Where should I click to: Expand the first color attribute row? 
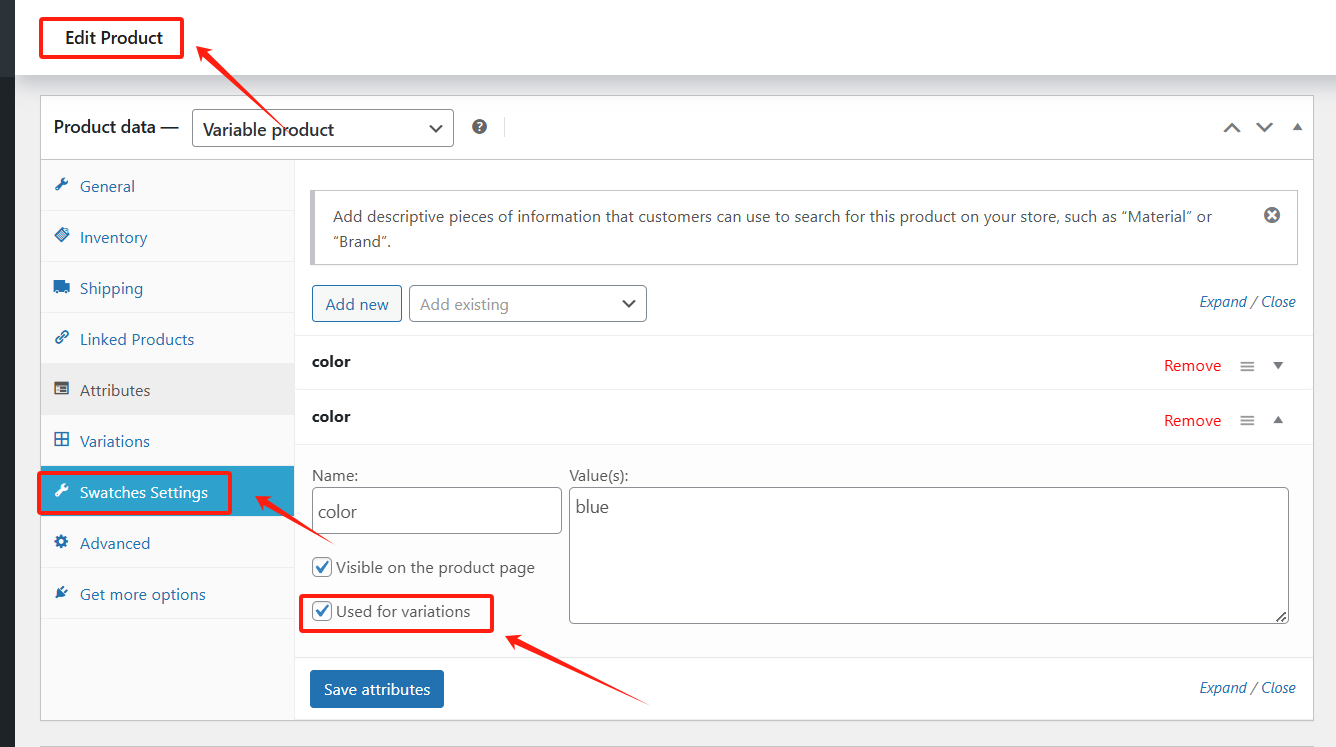[1278, 366]
